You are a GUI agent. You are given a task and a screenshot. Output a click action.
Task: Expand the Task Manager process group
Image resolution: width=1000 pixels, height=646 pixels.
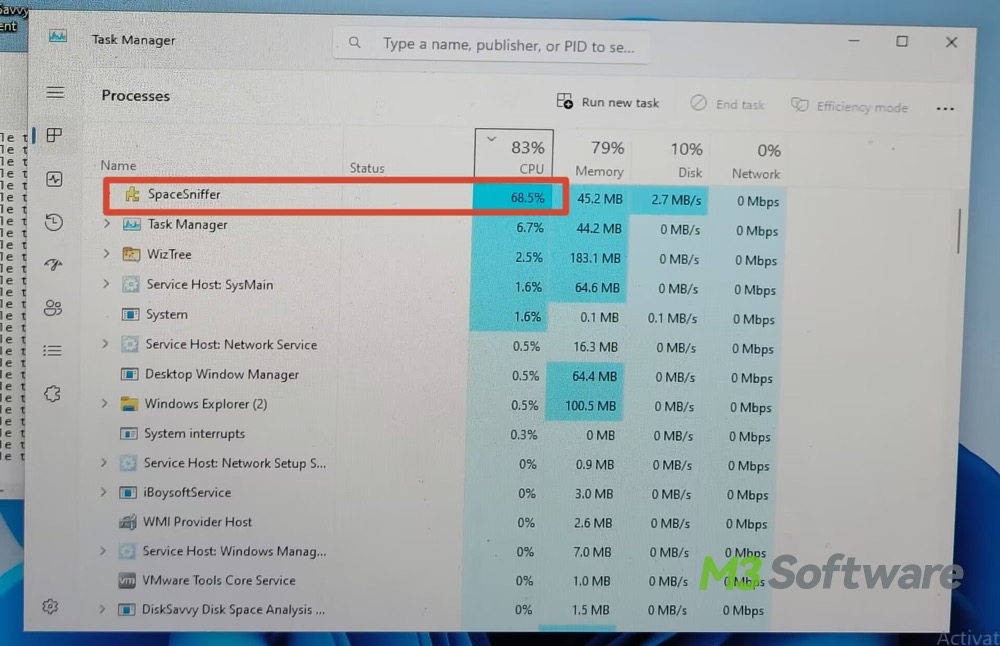pyautogui.click(x=107, y=224)
